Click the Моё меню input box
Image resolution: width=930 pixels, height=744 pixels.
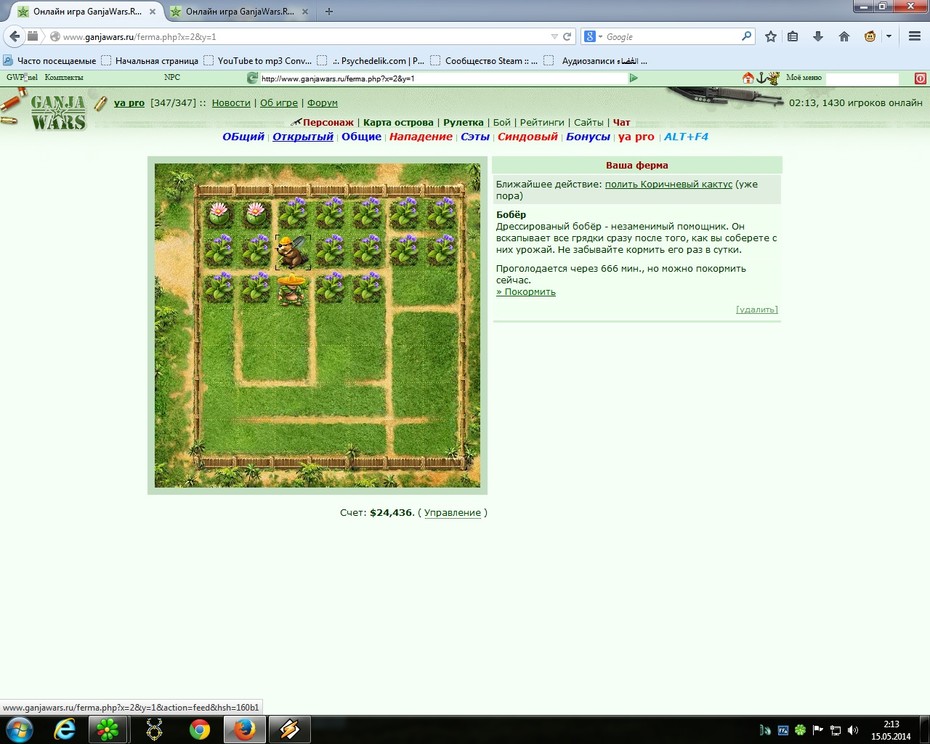pyautogui.click(x=862, y=78)
